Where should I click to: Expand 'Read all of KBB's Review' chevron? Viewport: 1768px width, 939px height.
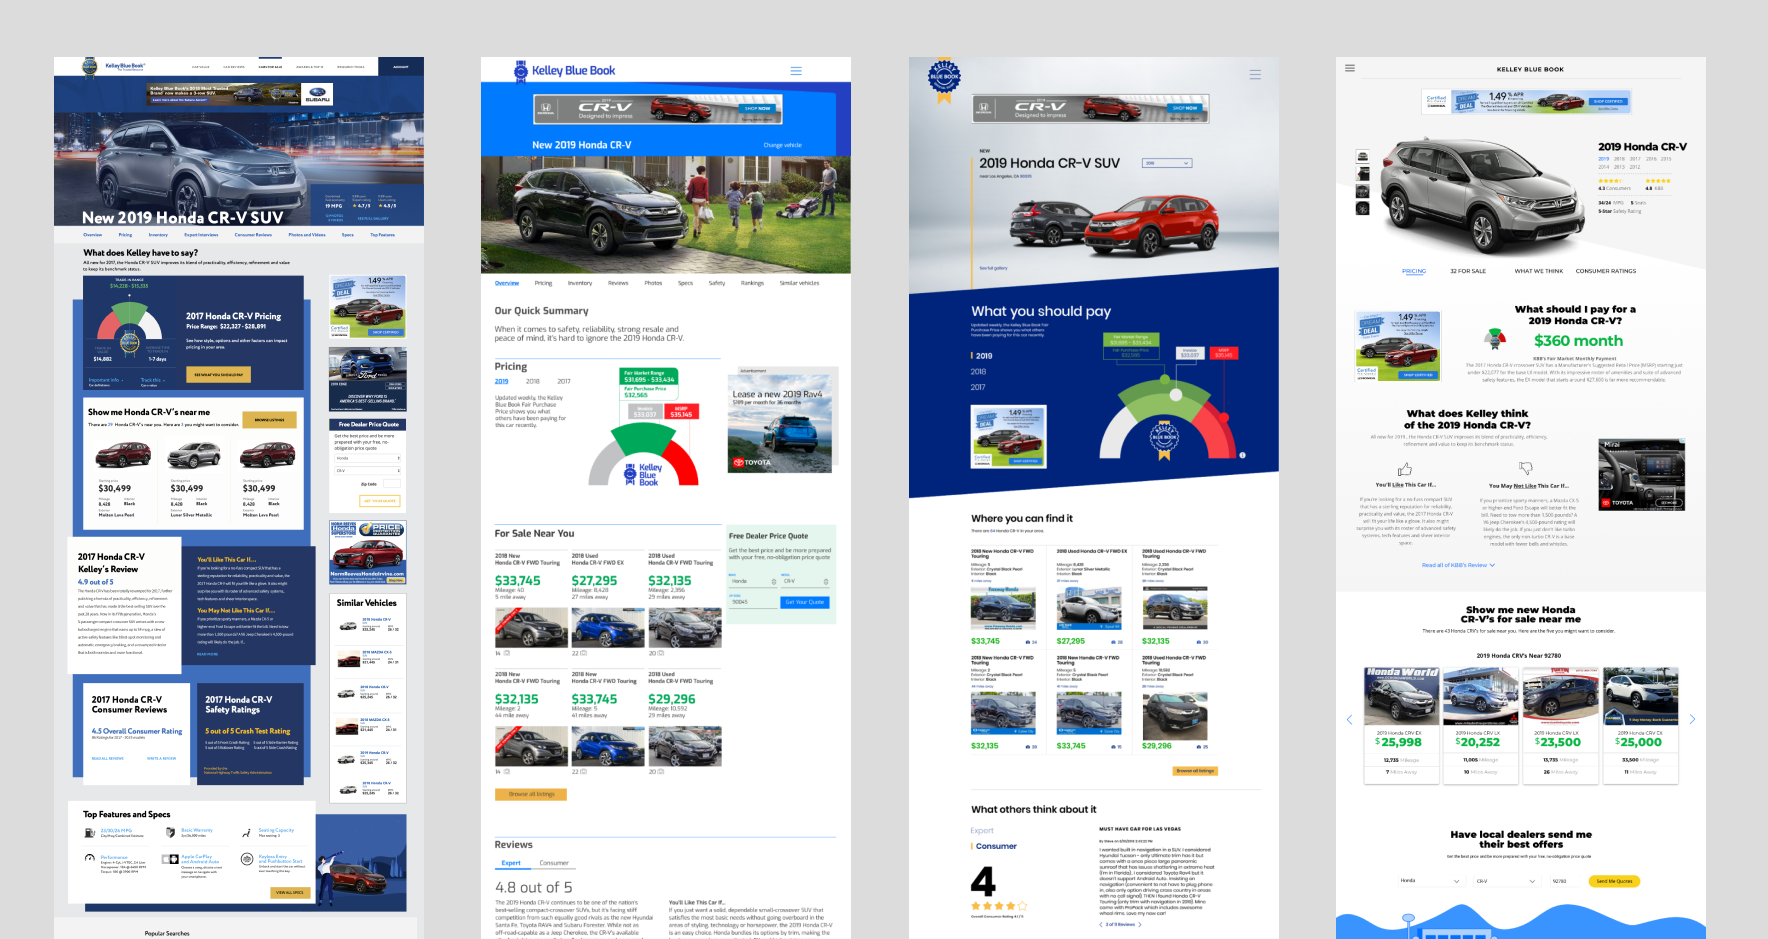pyautogui.click(x=1493, y=565)
